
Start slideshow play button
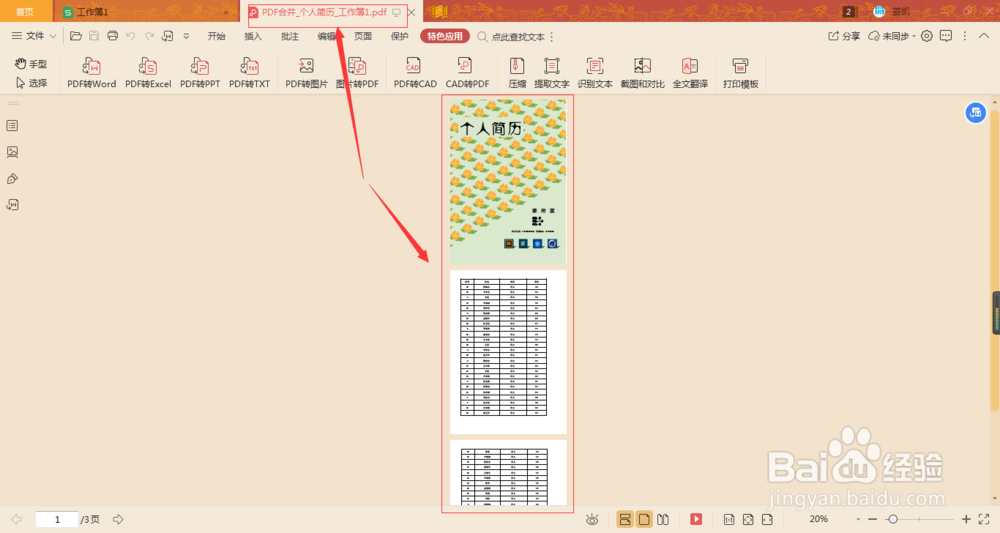(696, 520)
